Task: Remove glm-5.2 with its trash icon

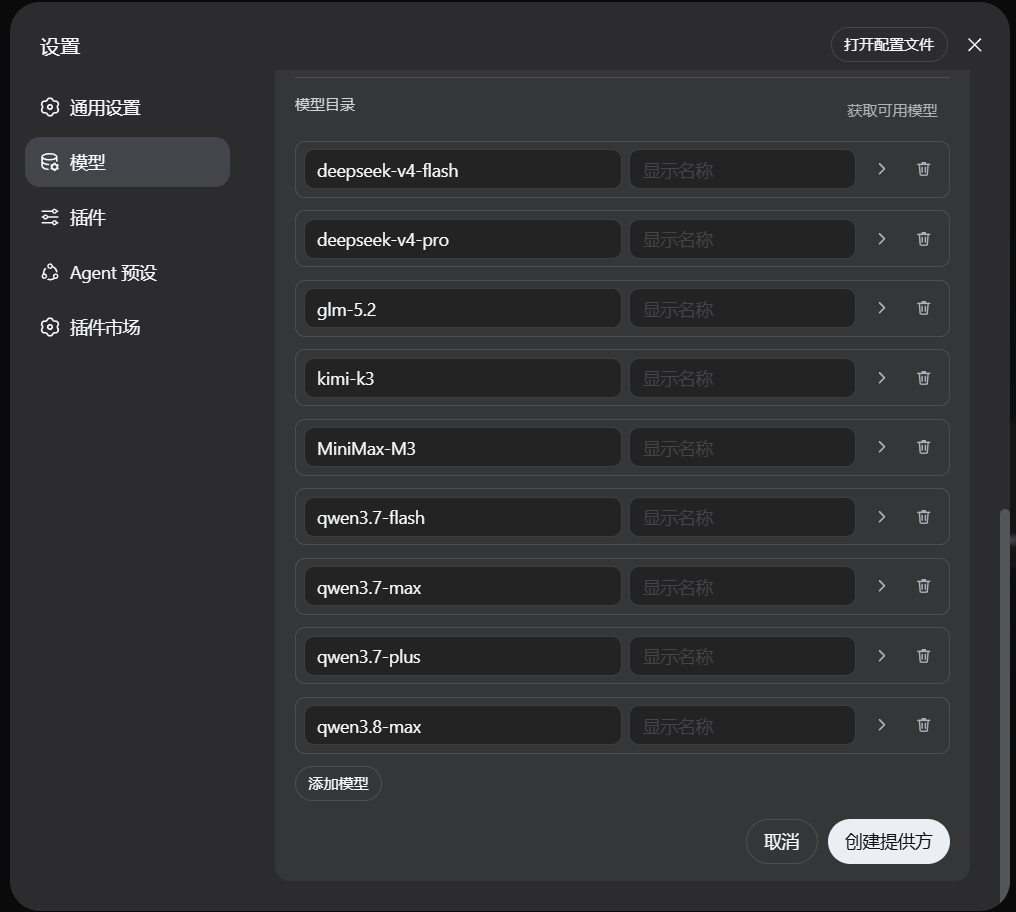Action: 923,308
